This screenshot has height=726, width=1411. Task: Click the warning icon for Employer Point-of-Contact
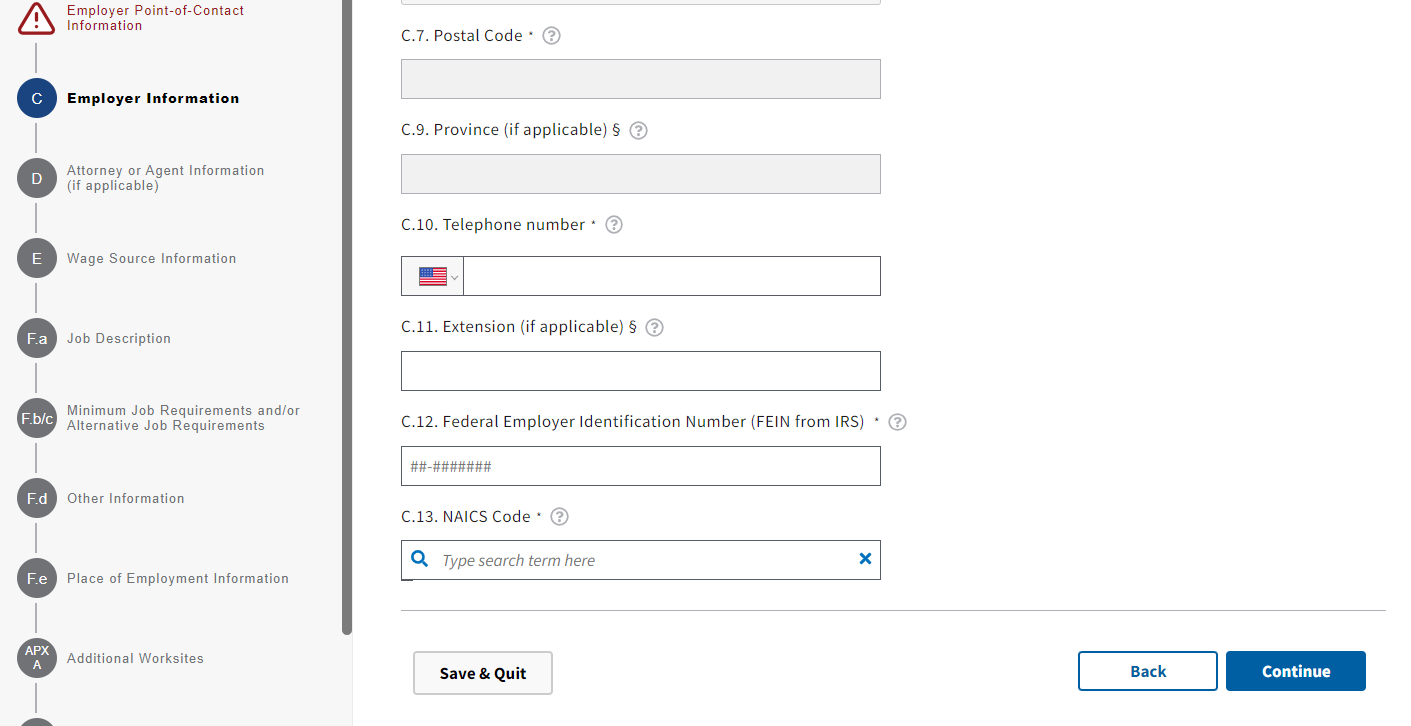tap(37, 18)
